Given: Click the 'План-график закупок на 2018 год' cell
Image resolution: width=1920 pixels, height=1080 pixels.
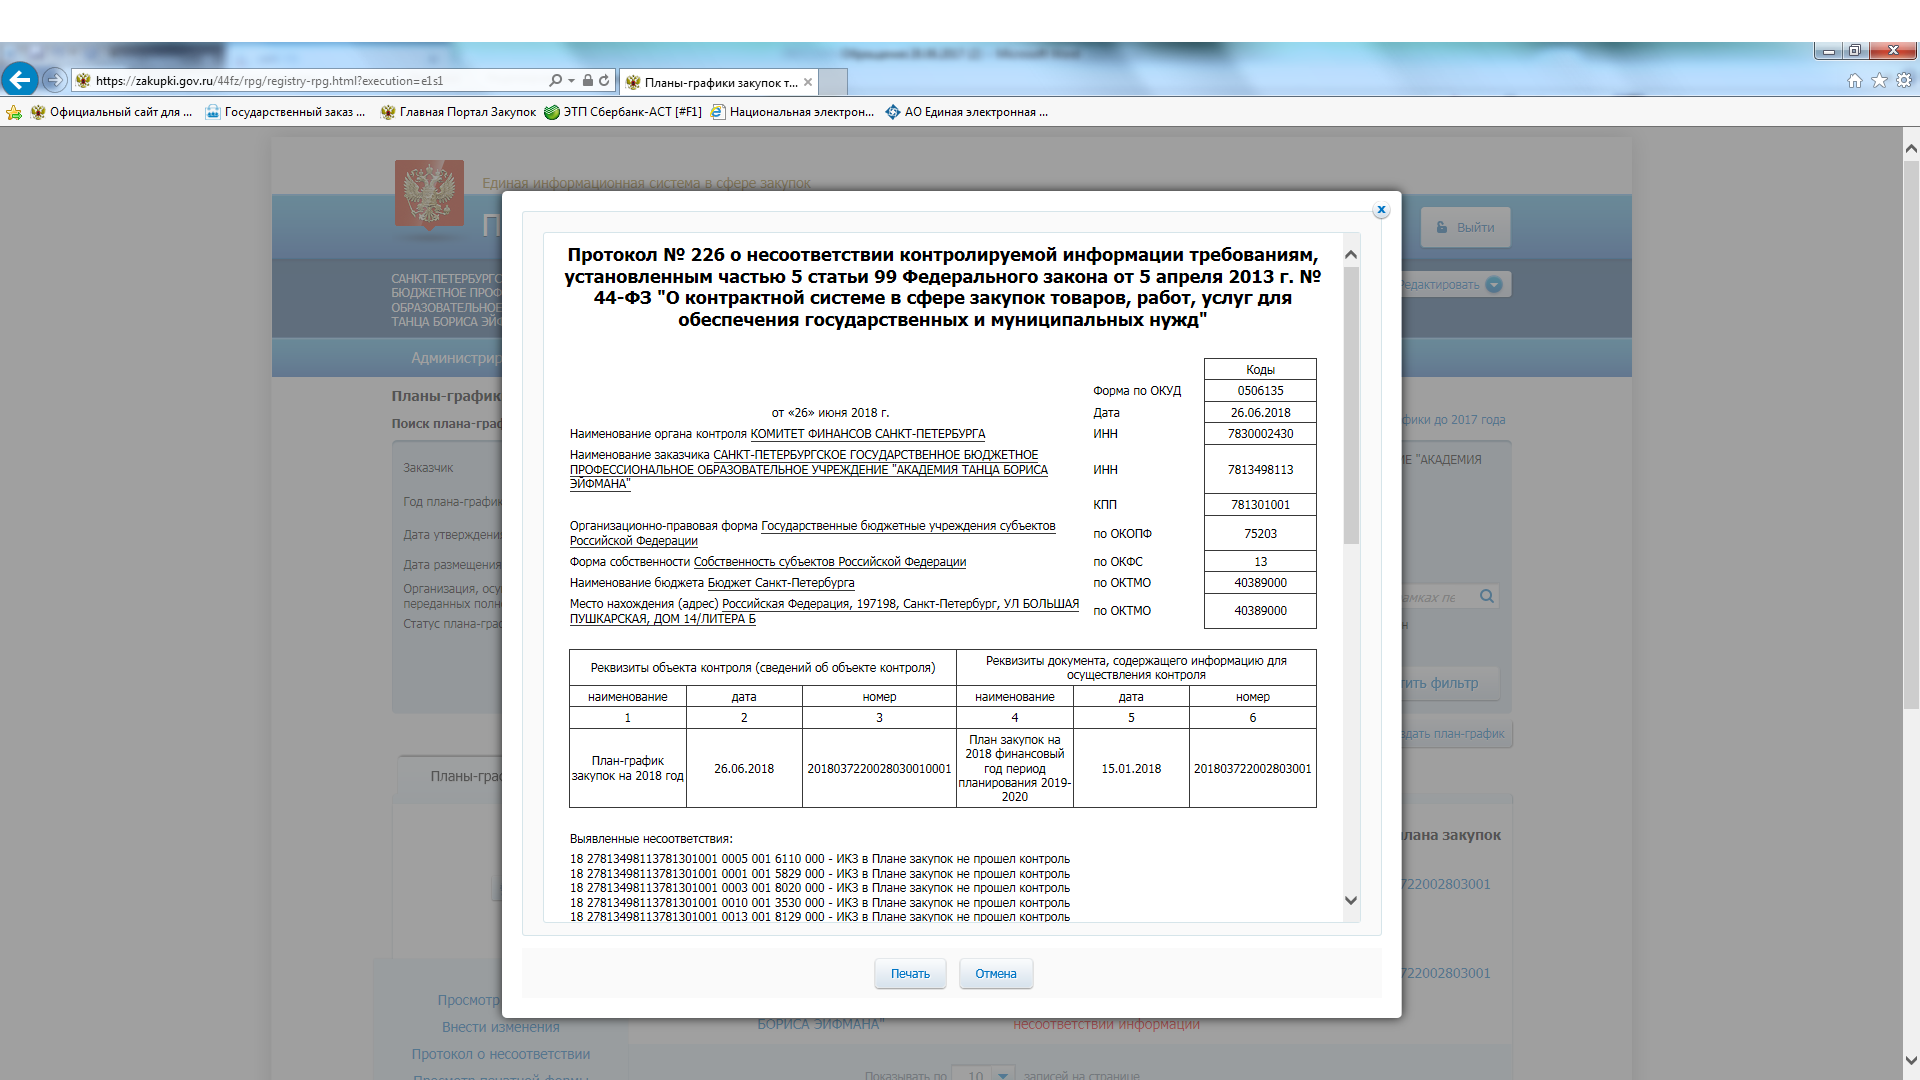Looking at the screenshot, I should [628, 768].
